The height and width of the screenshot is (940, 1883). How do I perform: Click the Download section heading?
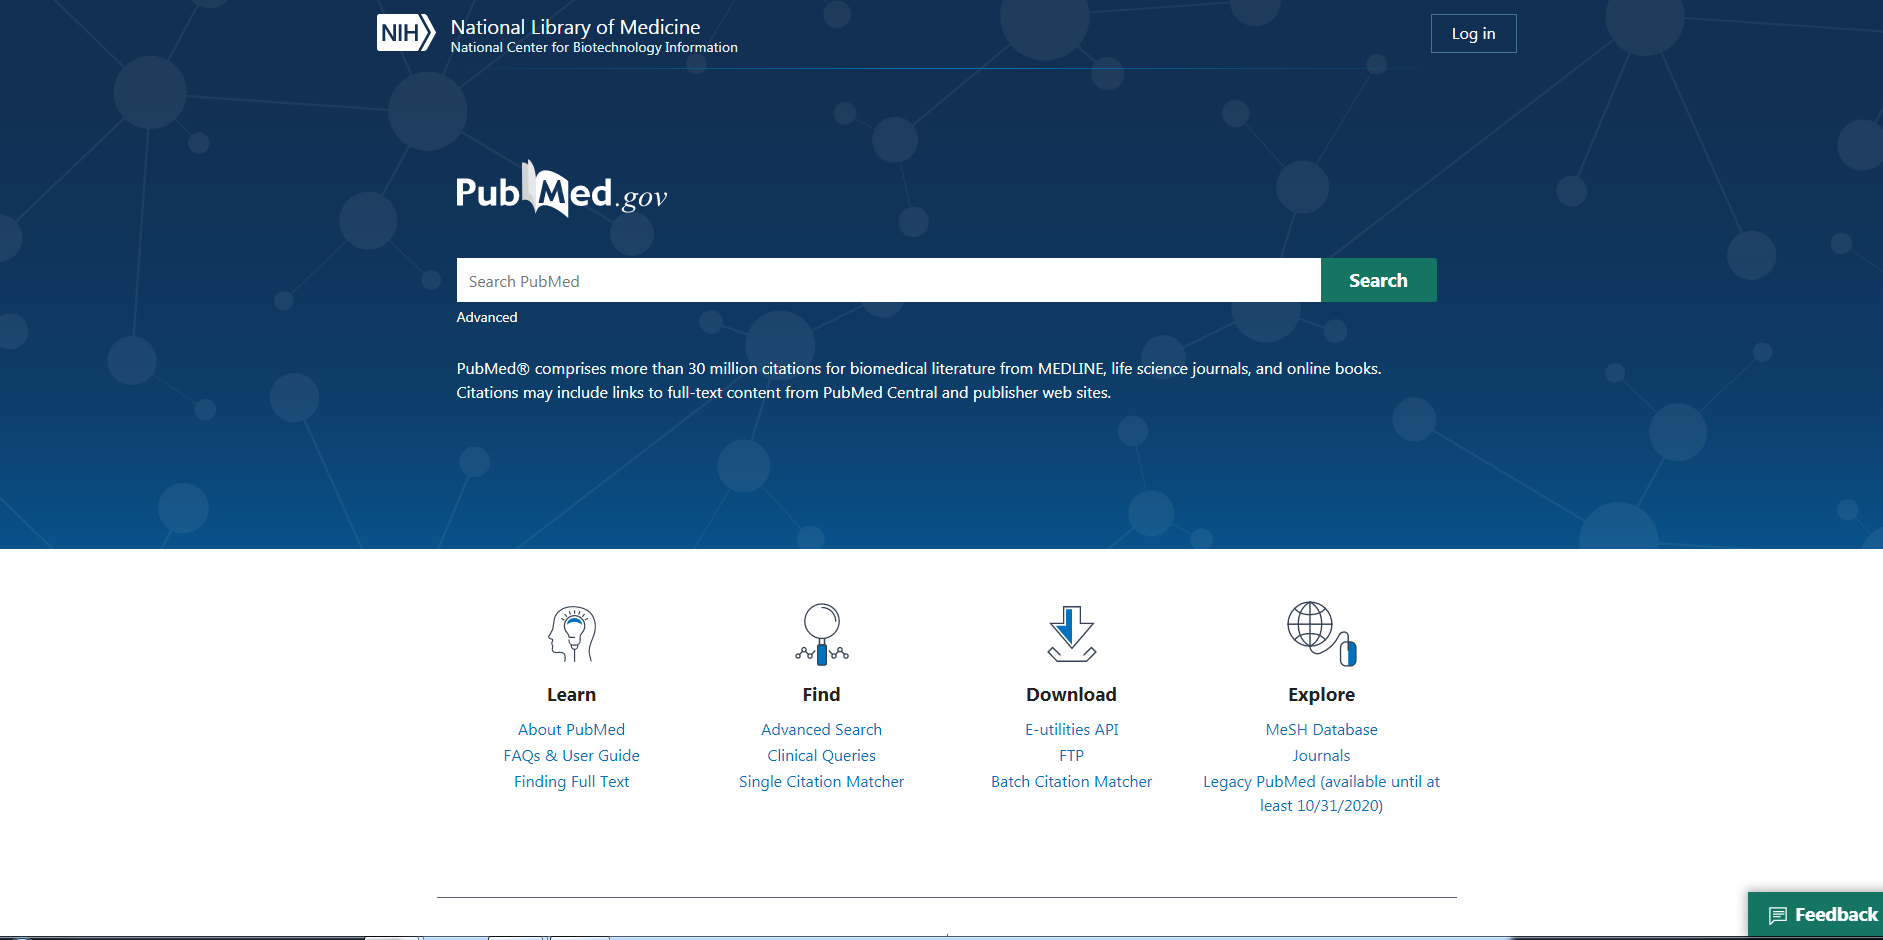point(1072,695)
